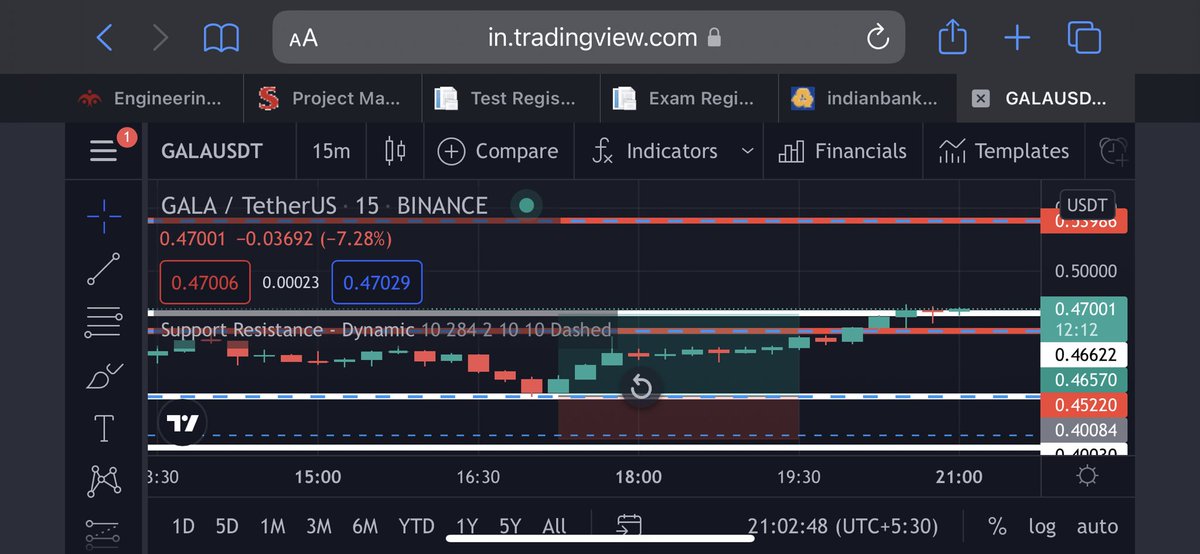The height and width of the screenshot is (554, 1200).
Task: Reload the TradingView page
Action: click(x=877, y=38)
